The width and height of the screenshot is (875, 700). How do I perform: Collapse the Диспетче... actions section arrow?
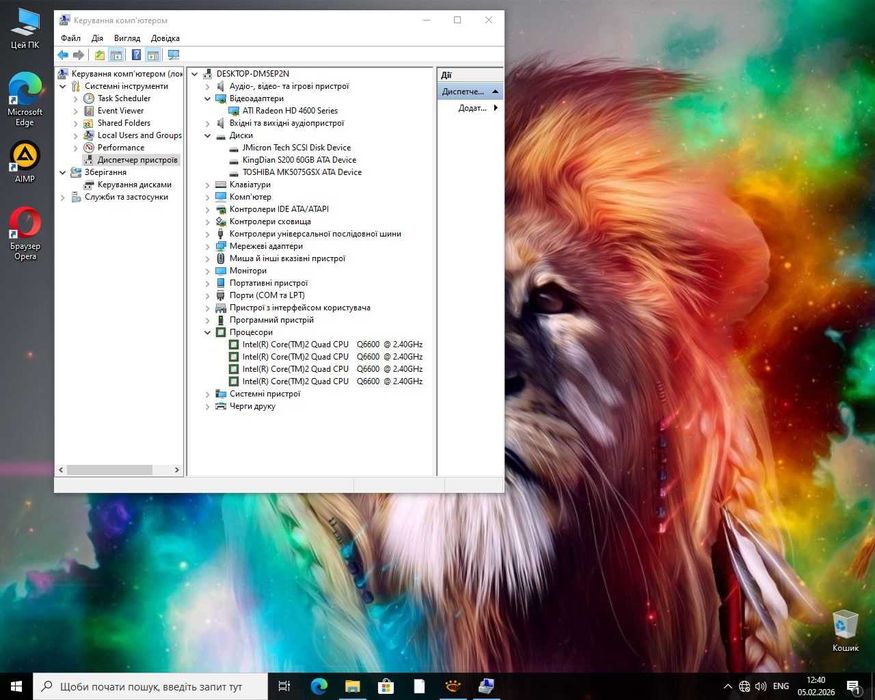[495, 91]
